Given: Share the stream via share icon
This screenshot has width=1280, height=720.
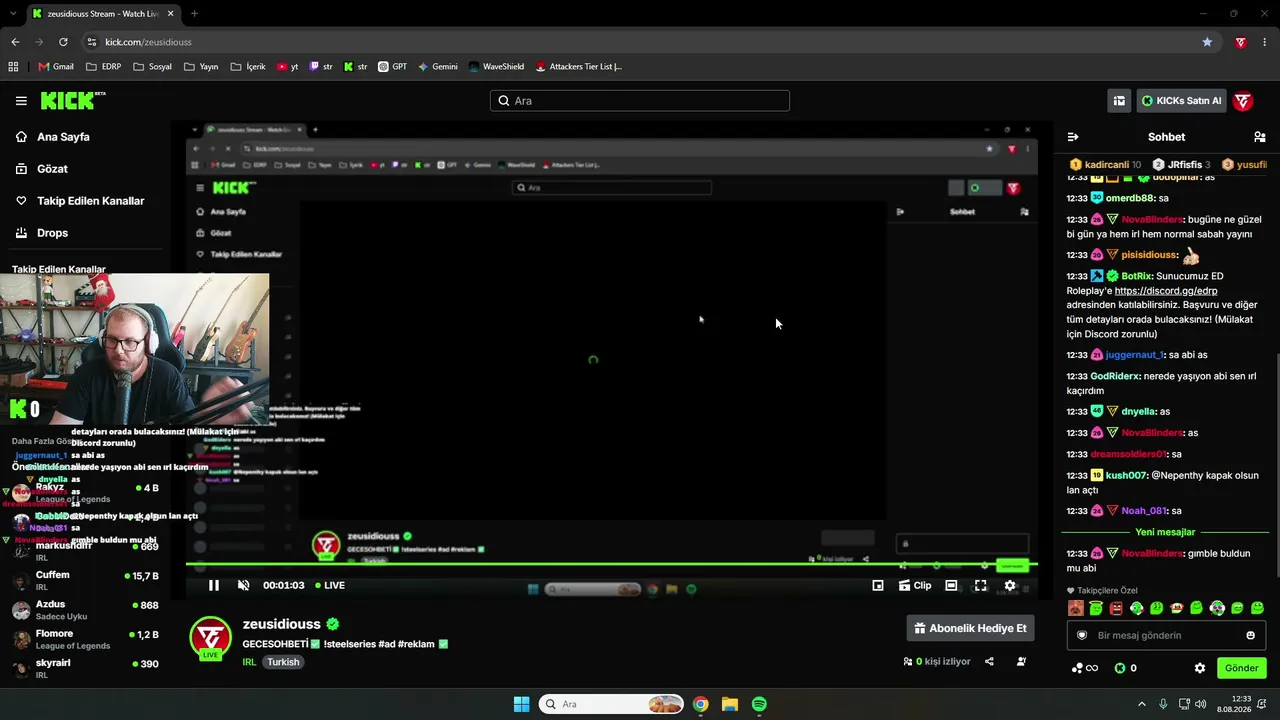Looking at the screenshot, I should click(x=989, y=662).
